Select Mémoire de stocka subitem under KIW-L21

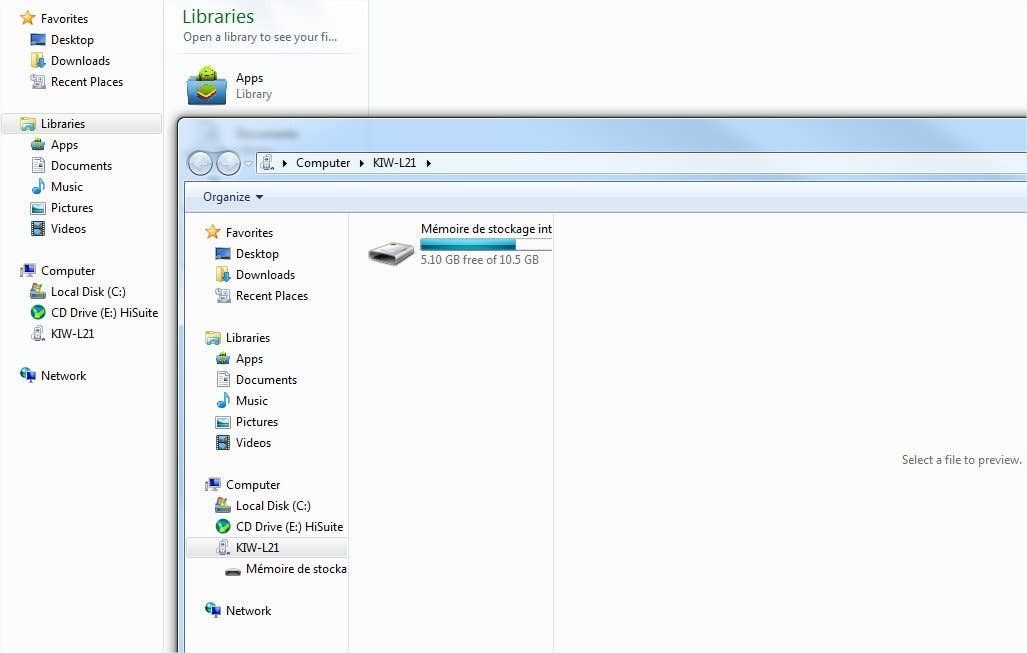295,569
